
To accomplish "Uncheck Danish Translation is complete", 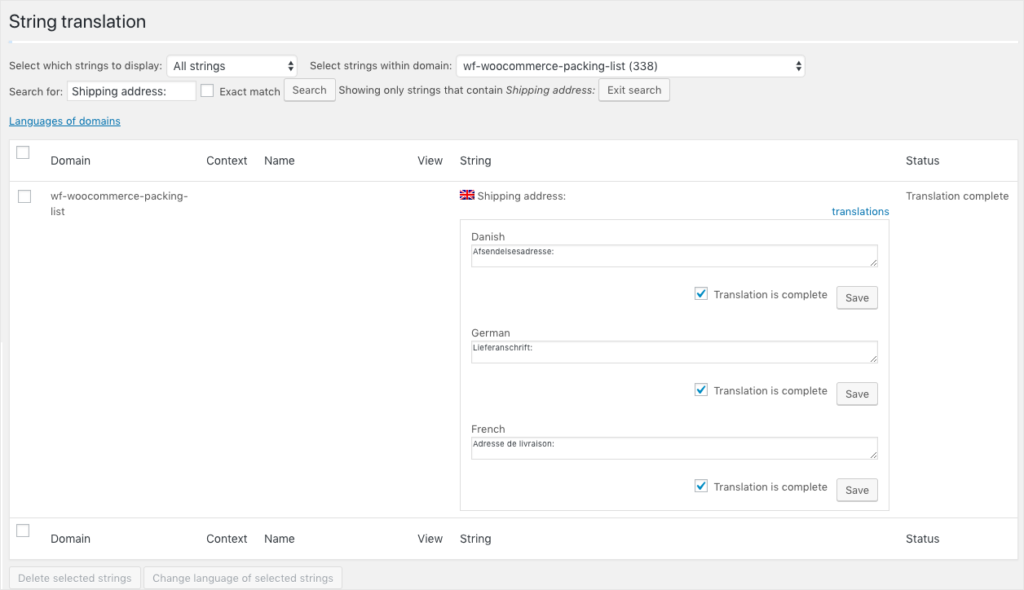I will 701,295.
